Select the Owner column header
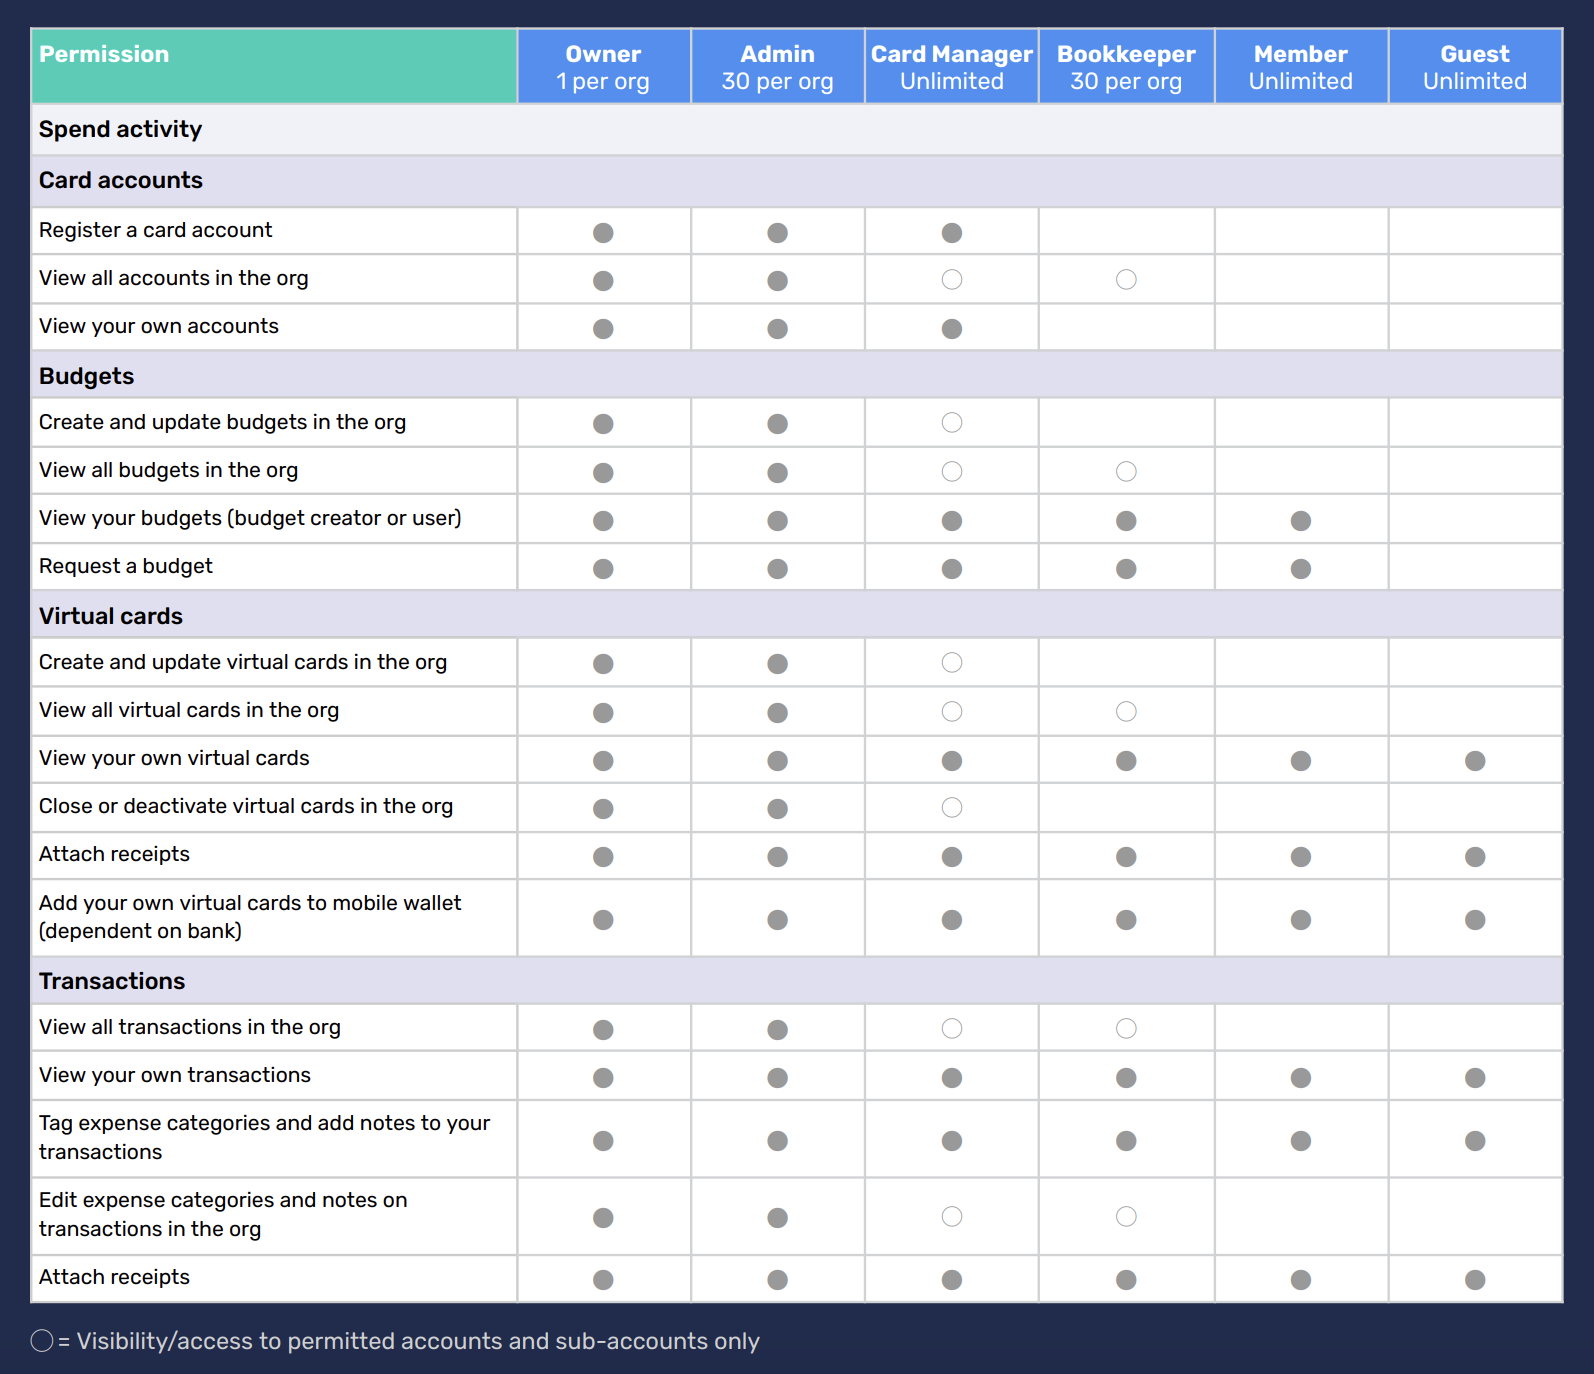The width and height of the screenshot is (1594, 1374). click(x=603, y=67)
